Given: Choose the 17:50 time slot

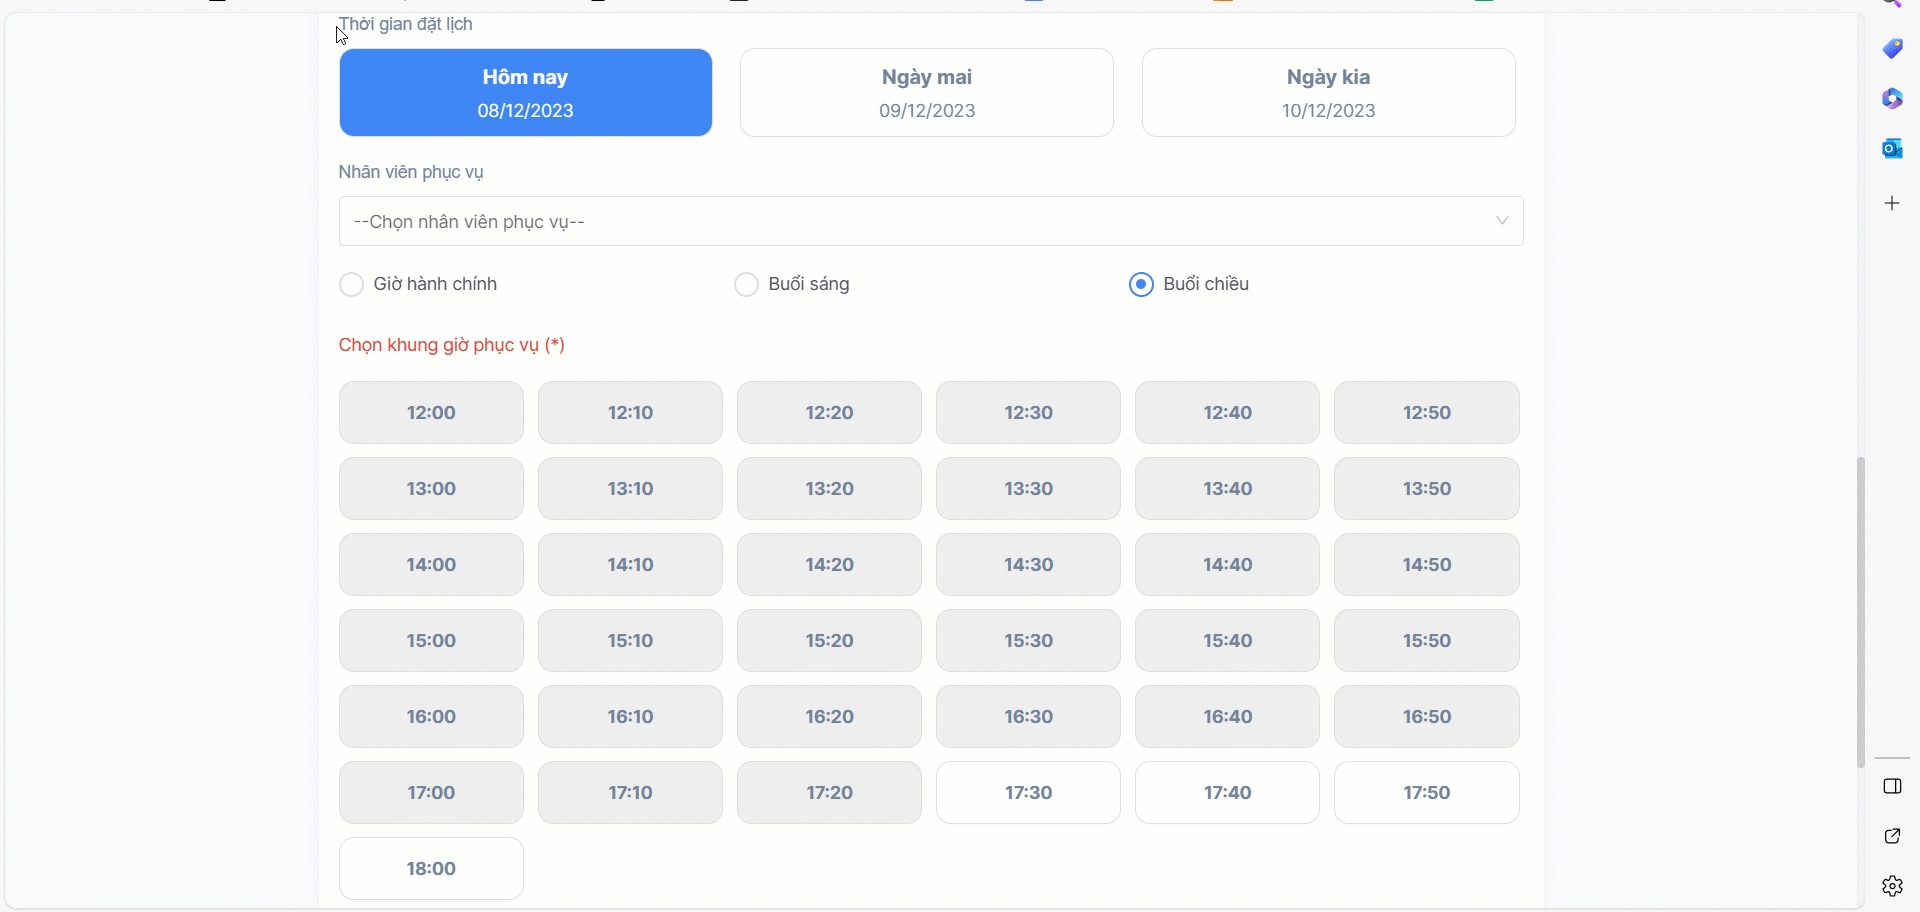Looking at the screenshot, I should (1427, 793).
